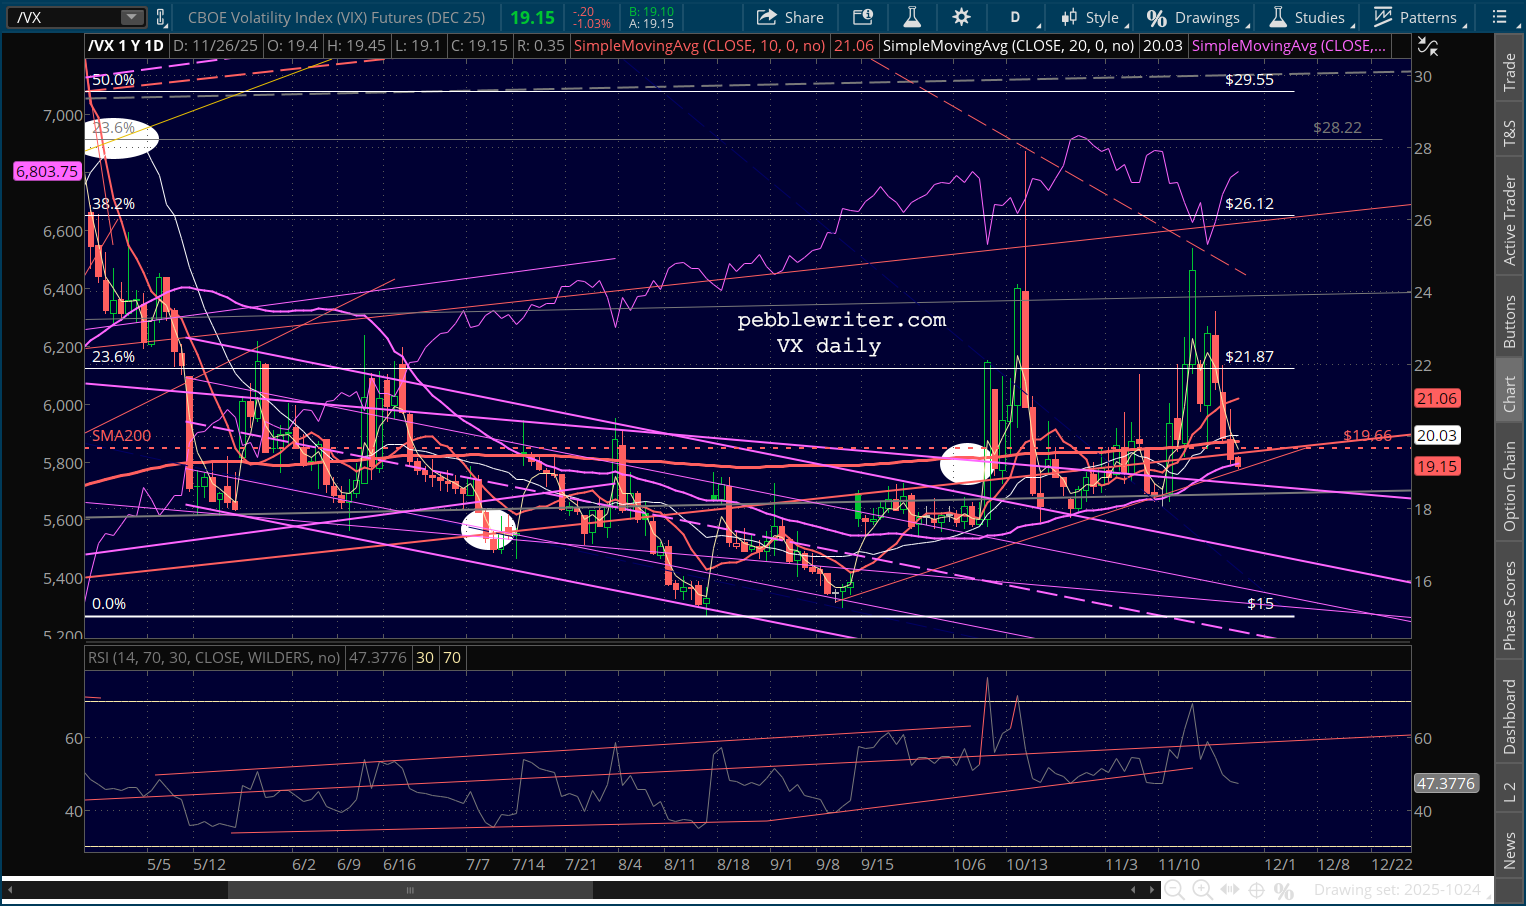Toggle the symbol link clip icon

pyautogui.click(x=161, y=17)
